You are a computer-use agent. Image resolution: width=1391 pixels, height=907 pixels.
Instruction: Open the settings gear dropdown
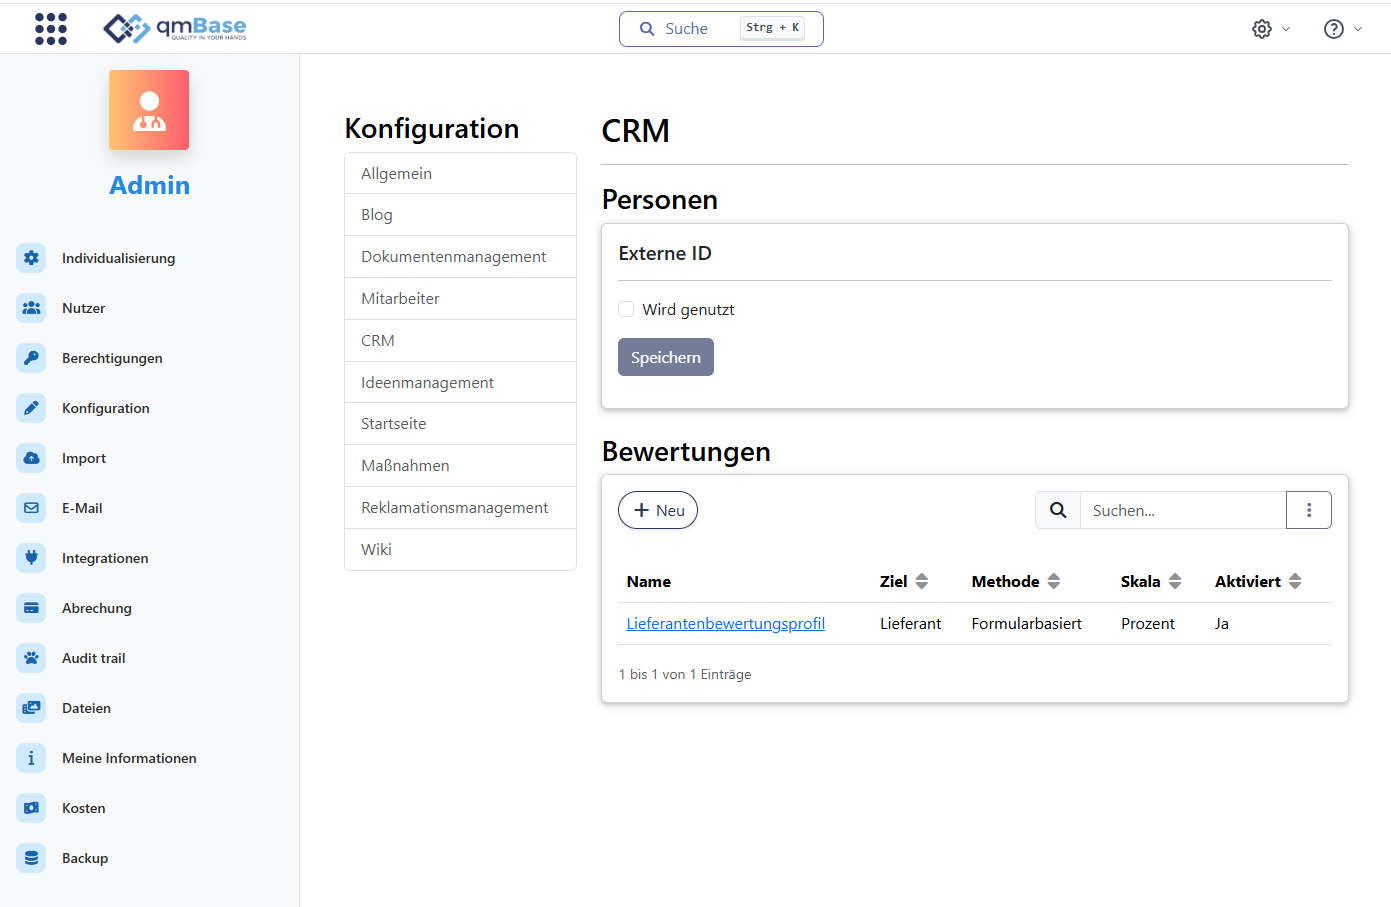pyautogui.click(x=1271, y=29)
